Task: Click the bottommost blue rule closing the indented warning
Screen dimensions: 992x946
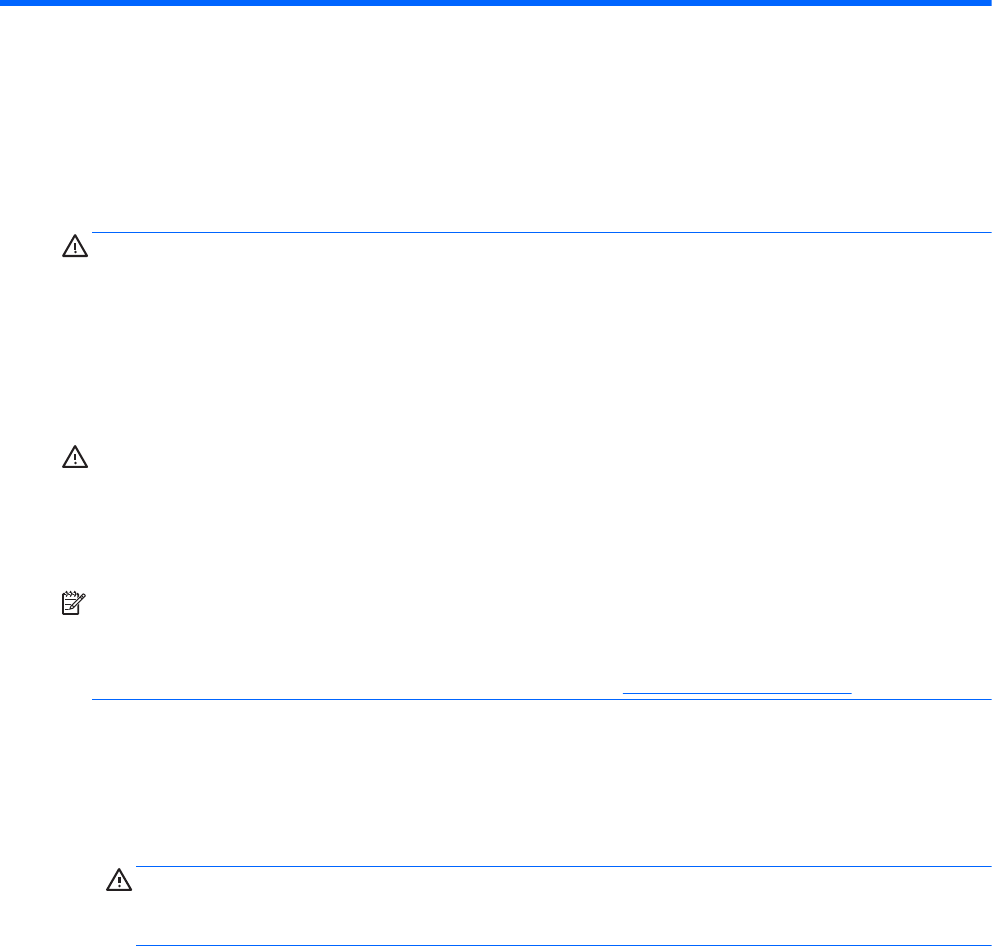Action: click(564, 945)
